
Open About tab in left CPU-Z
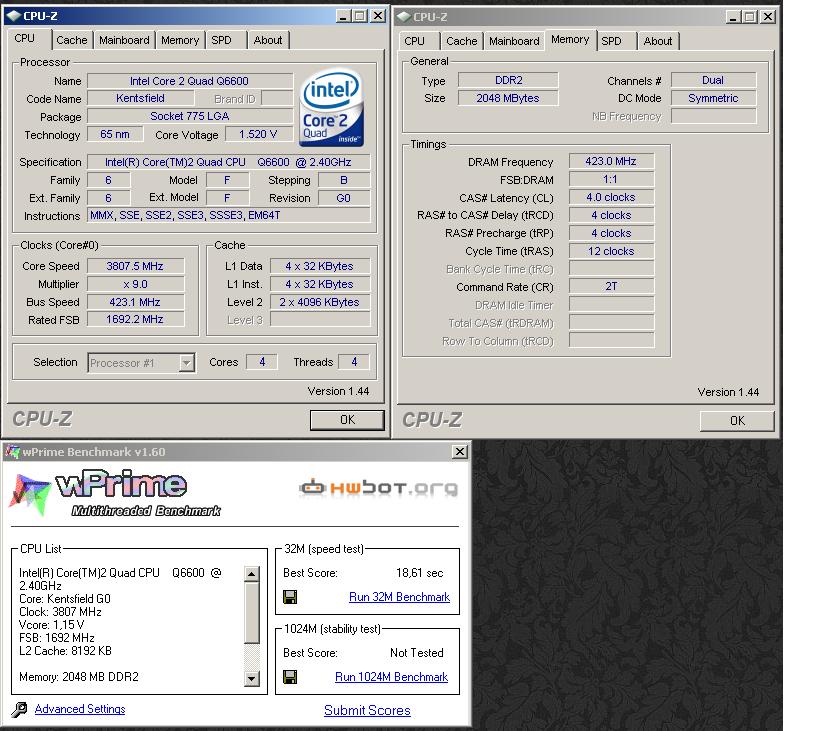268,40
